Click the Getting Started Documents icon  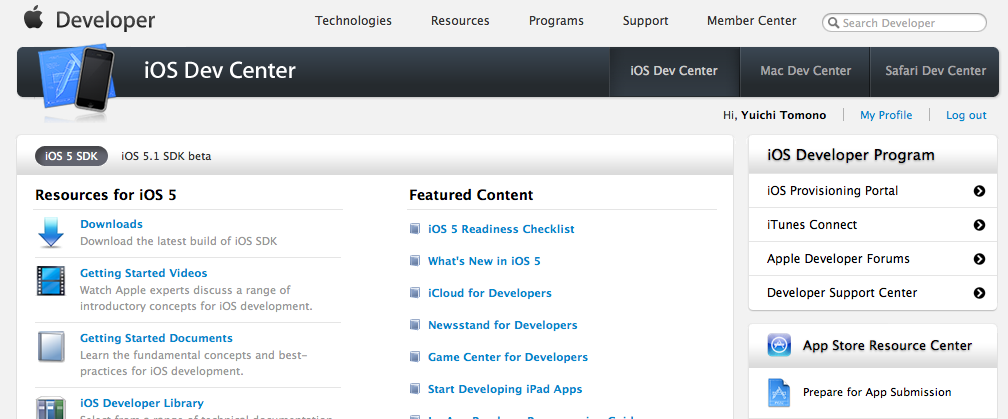[x=51, y=347]
